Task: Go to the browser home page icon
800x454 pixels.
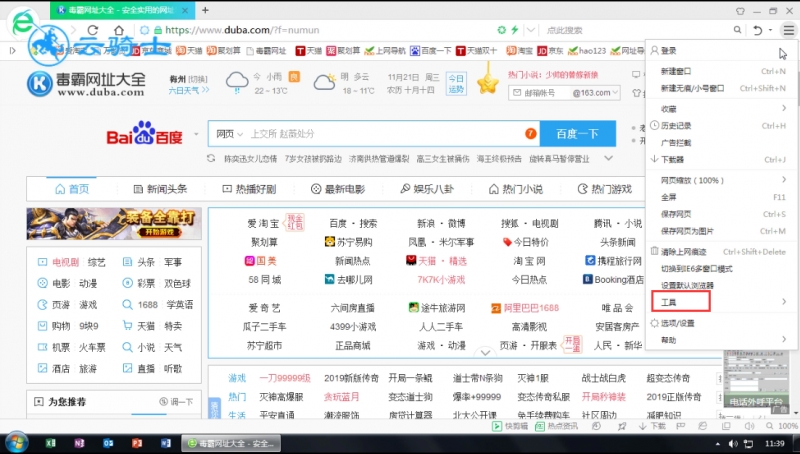Action: pos(118,30)
